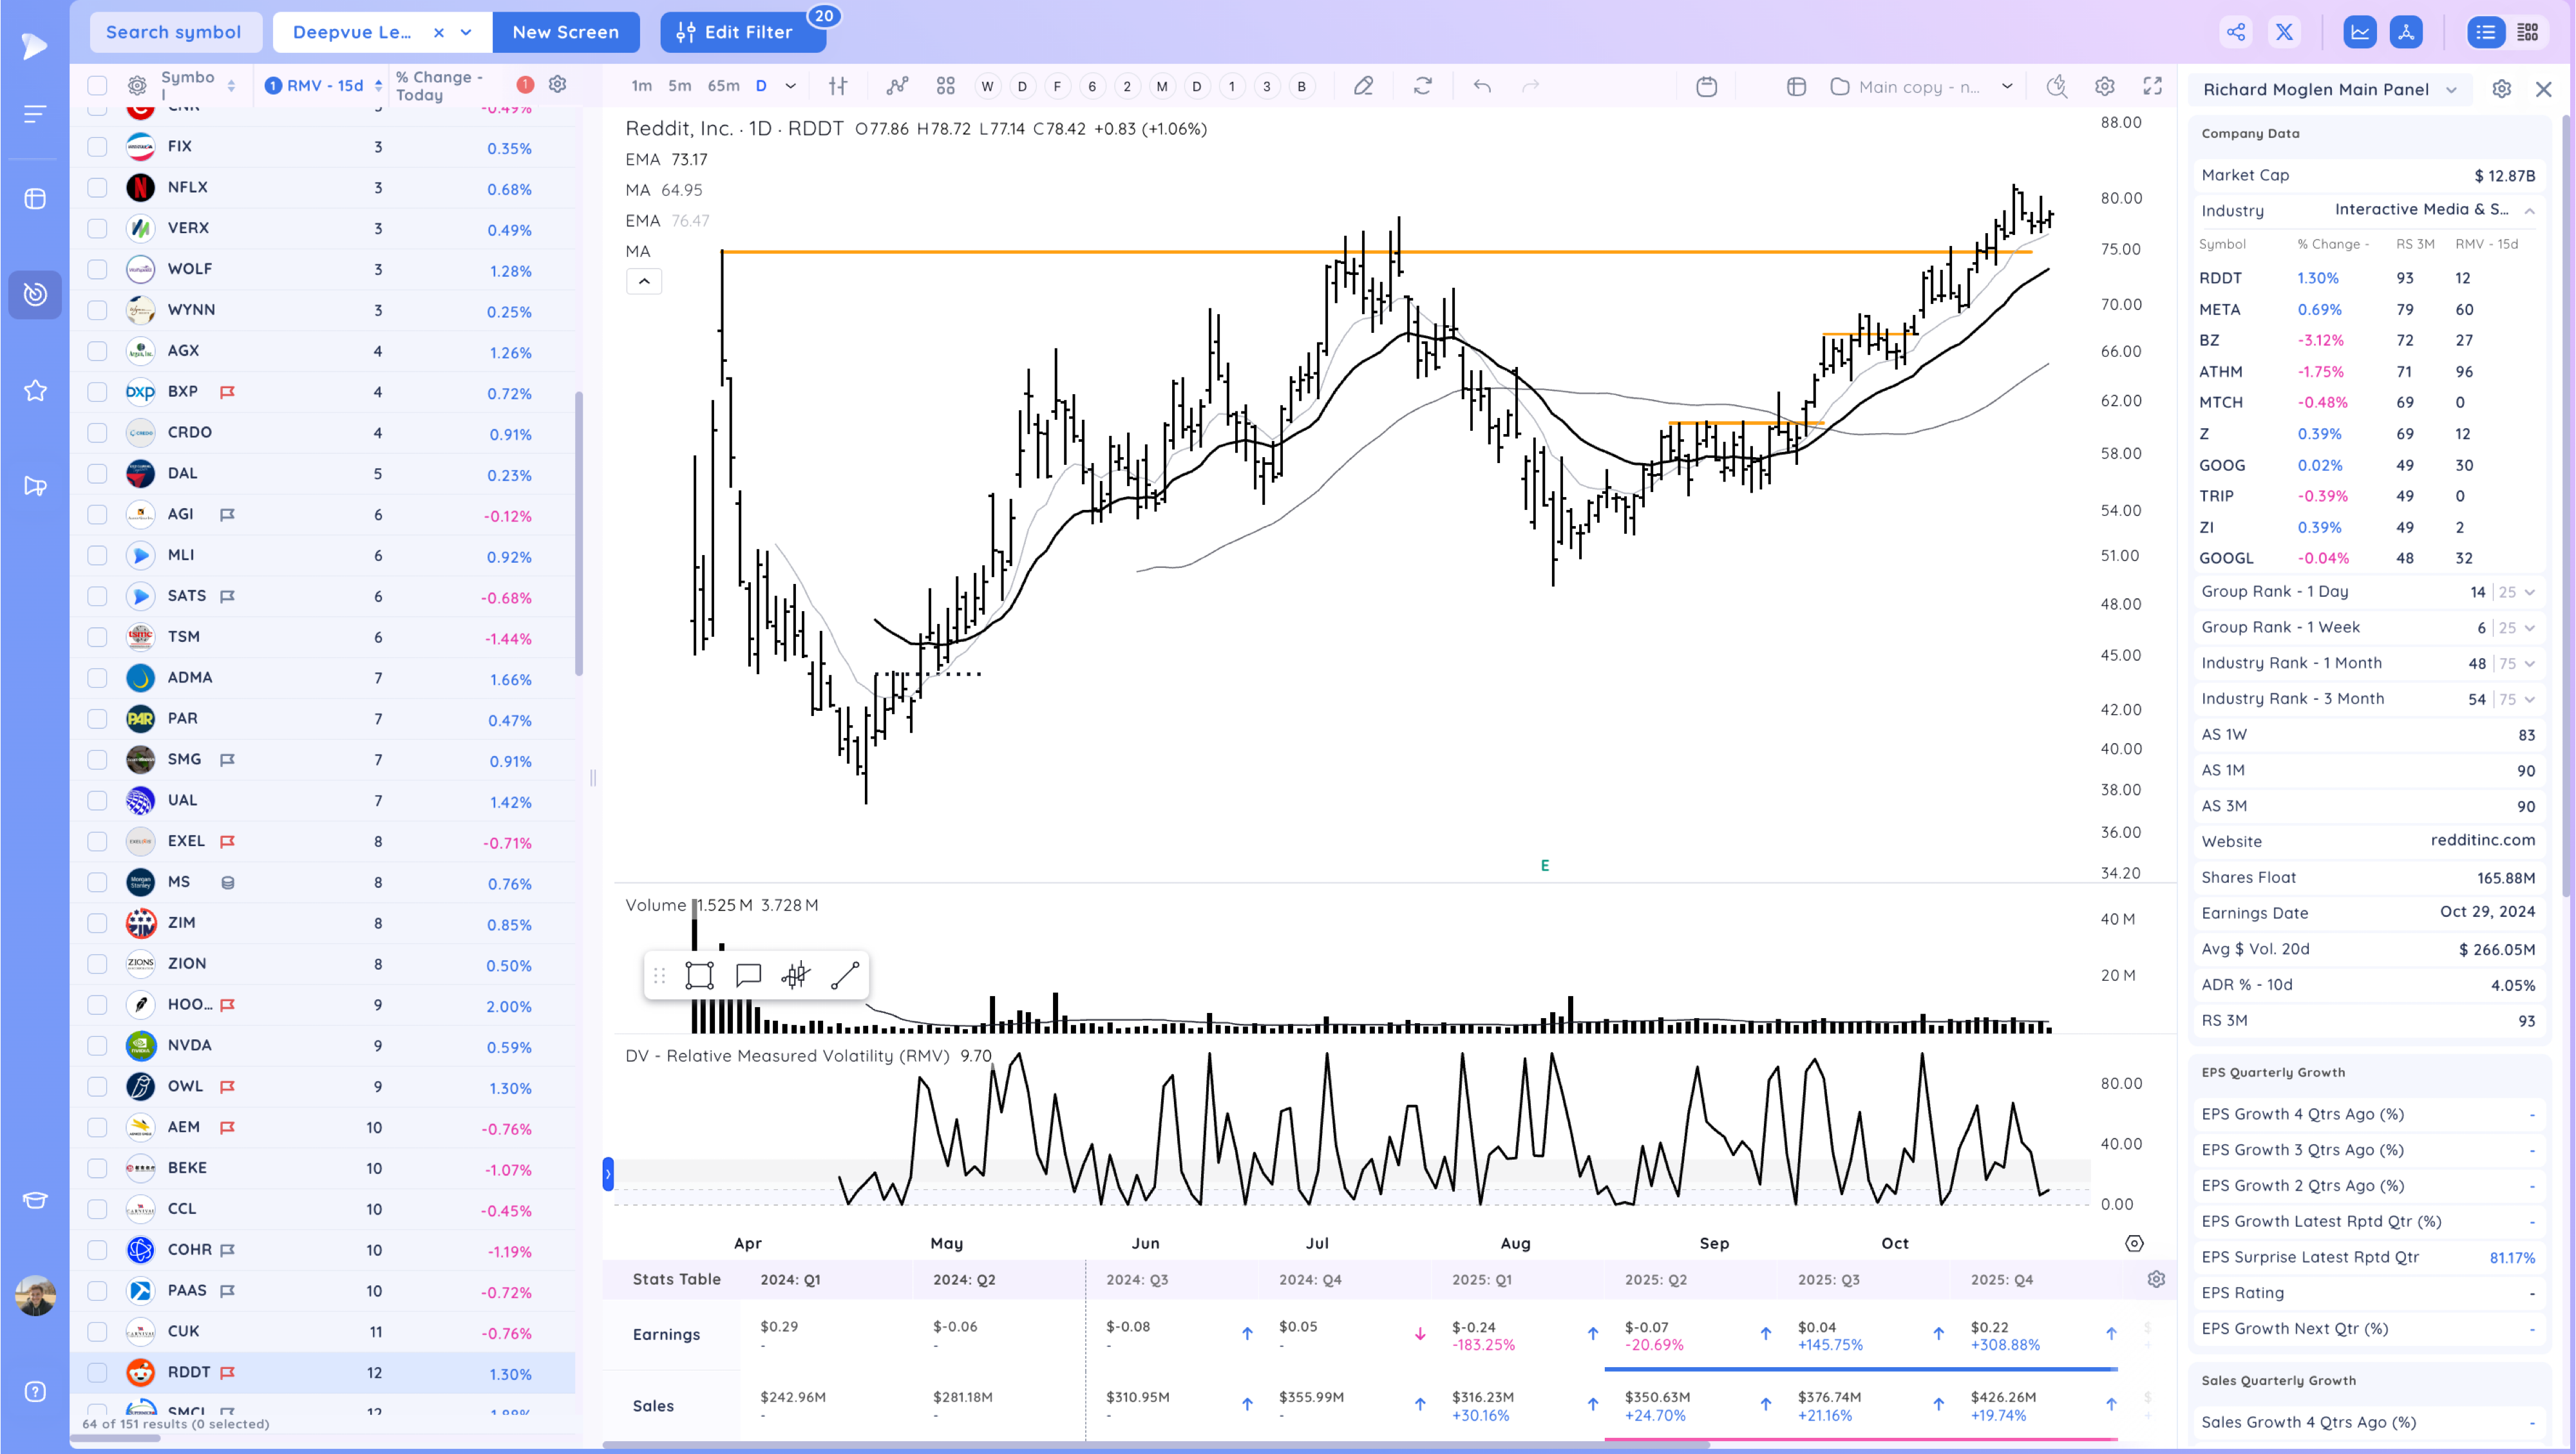Select the rectangle drawing tool

click(x=699, y=975)
